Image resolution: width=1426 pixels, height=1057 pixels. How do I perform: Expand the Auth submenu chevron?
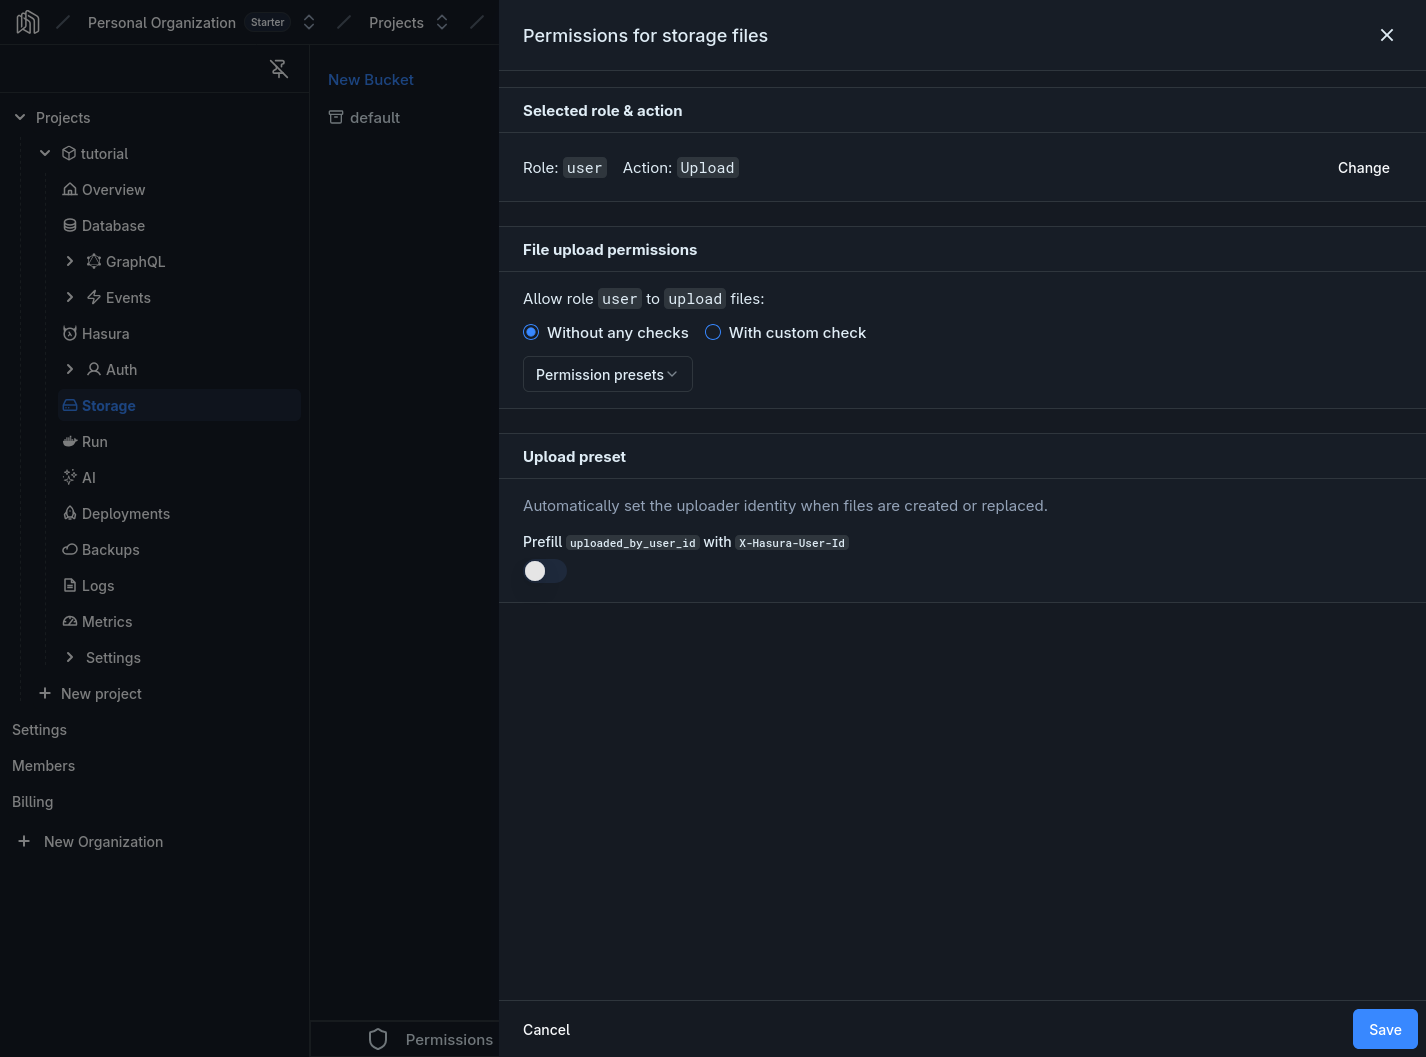pos(69,369)
